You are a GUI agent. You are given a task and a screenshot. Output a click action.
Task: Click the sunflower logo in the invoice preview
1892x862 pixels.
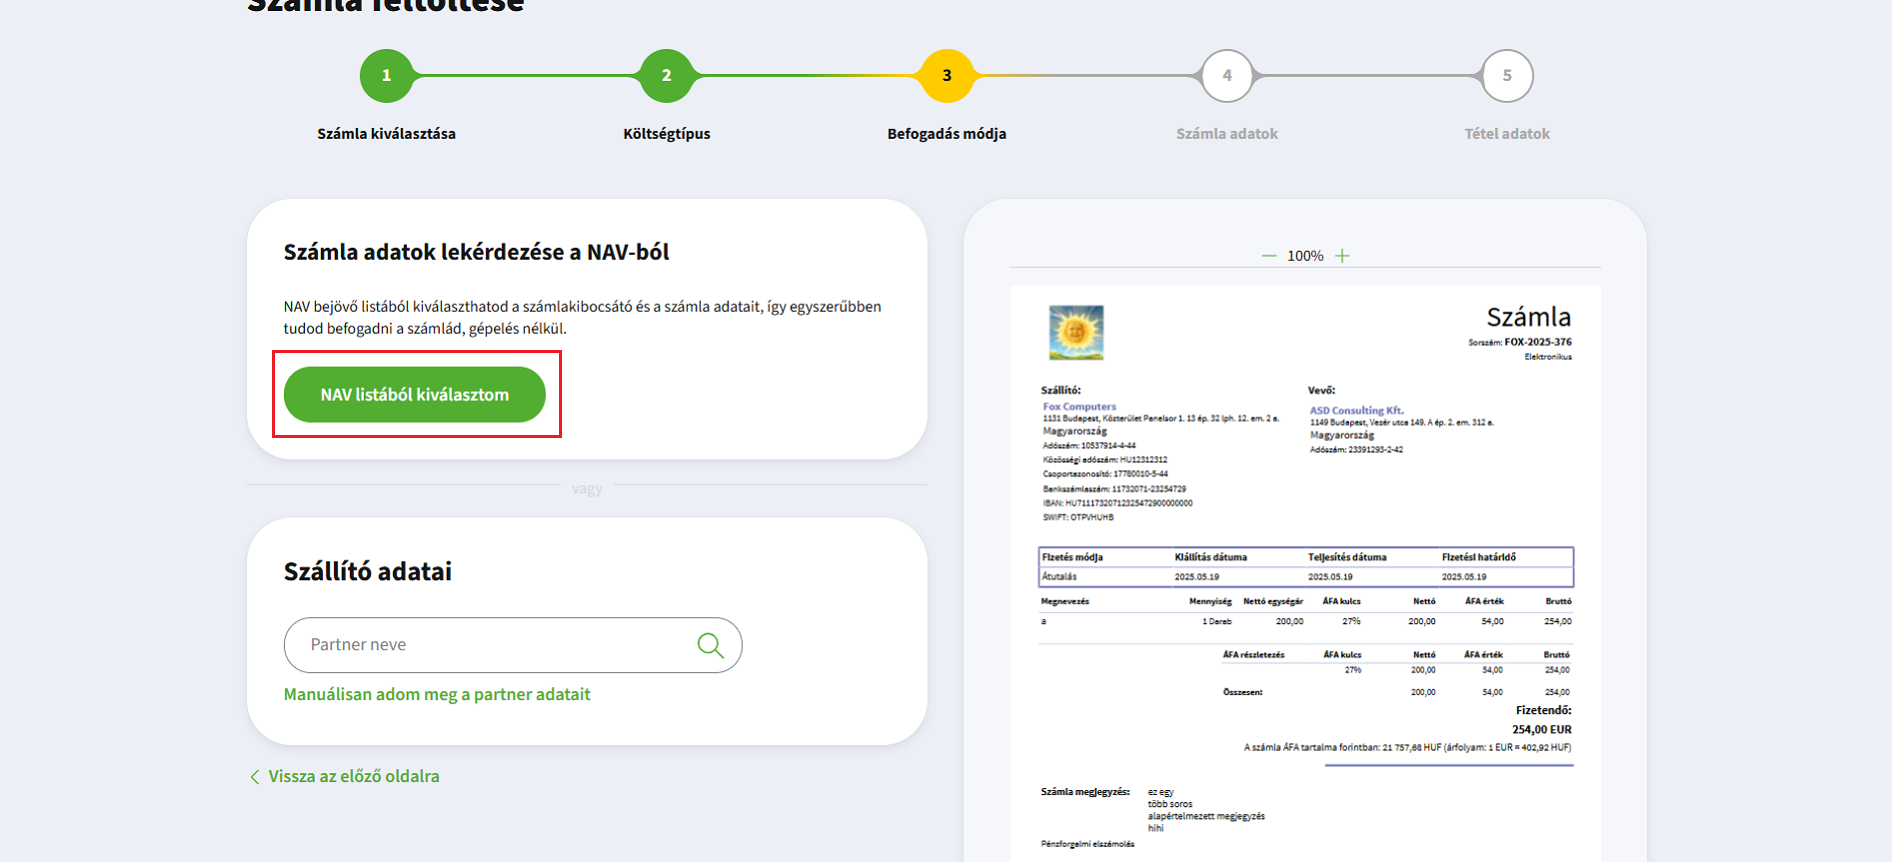(1076, 333)
